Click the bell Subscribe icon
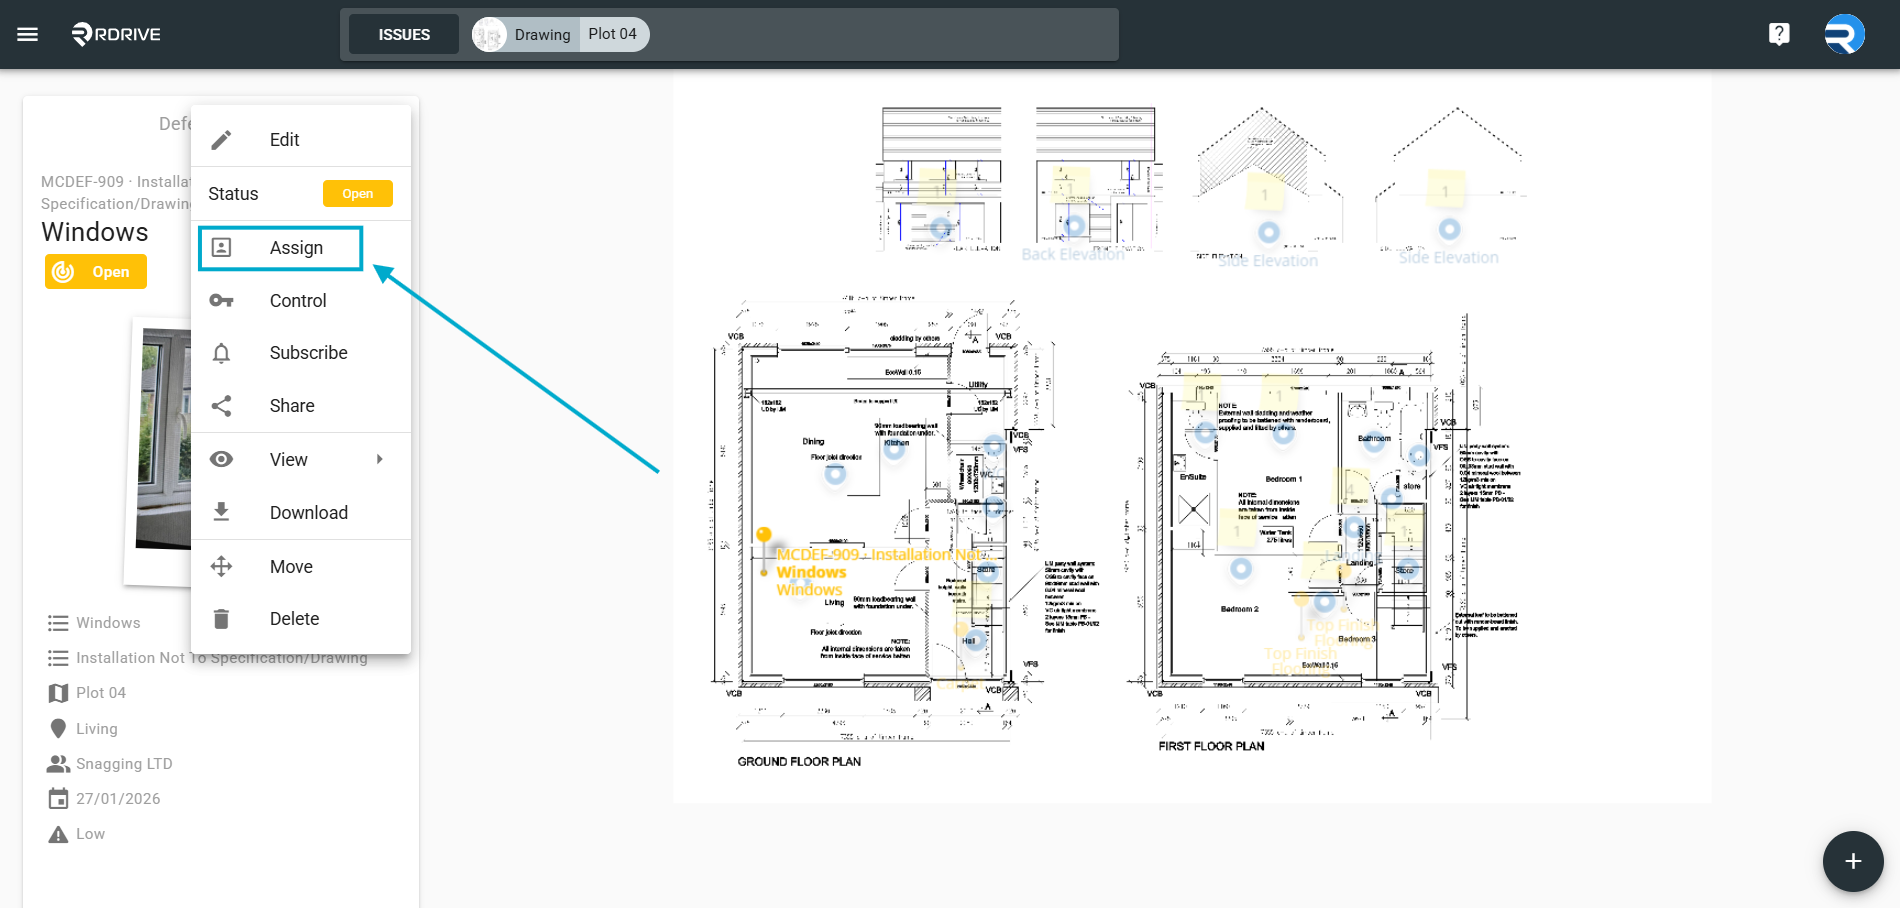This screenshot has height=908, width=1900. 222,353
